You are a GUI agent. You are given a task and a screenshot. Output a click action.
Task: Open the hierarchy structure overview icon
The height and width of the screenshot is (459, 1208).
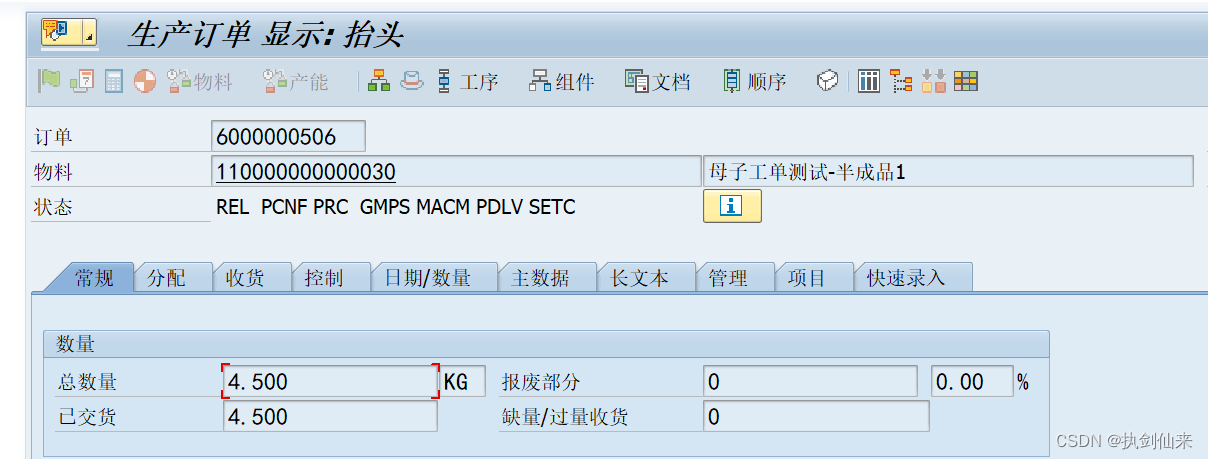[x=379, y=81]
